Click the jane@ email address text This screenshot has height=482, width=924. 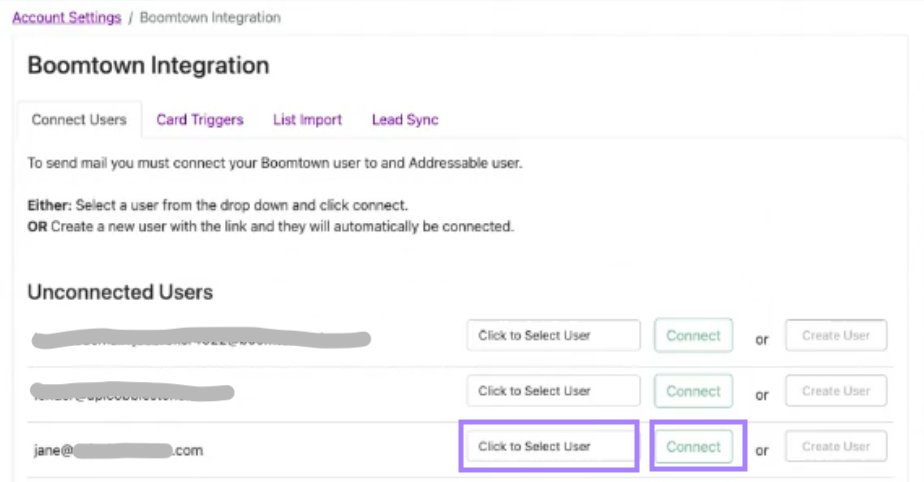118,450
